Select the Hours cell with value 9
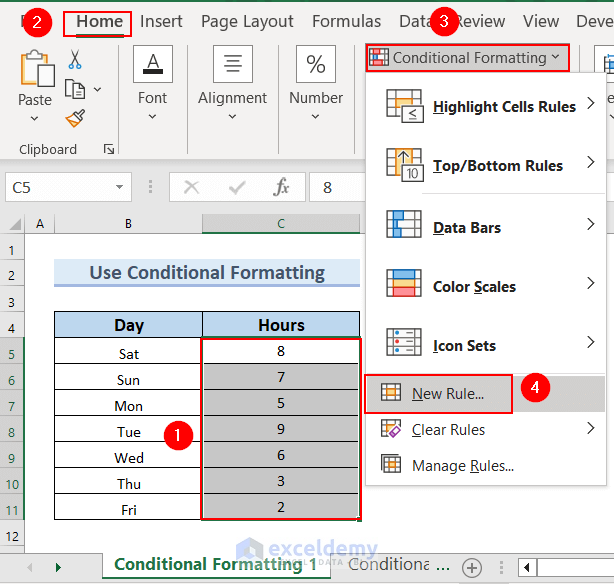This screenshot has width=614, height=584. point(281,429)
